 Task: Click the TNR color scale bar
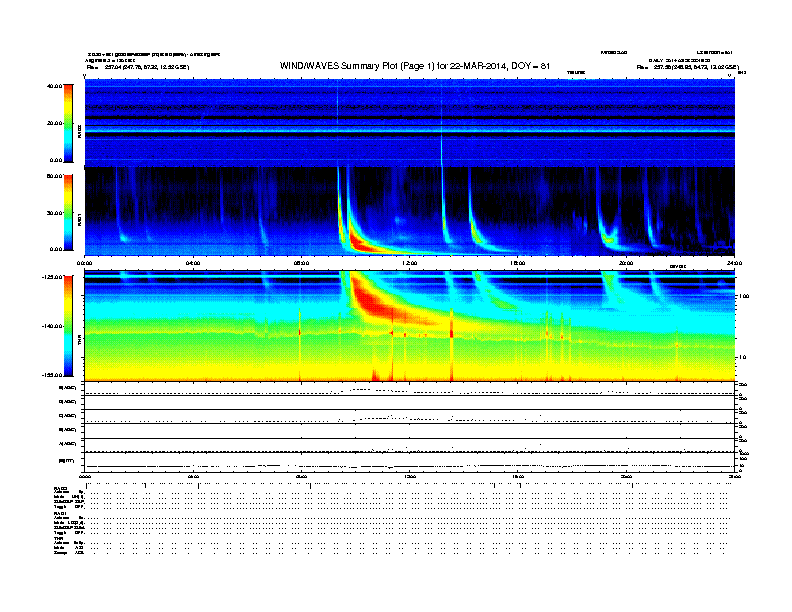point(68,326)
